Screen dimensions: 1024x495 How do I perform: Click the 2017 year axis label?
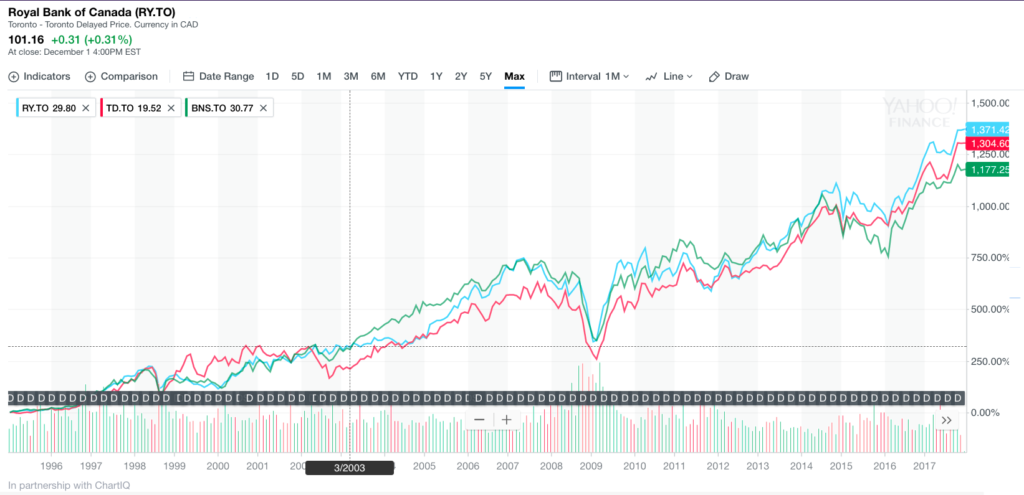click(925, 466)
